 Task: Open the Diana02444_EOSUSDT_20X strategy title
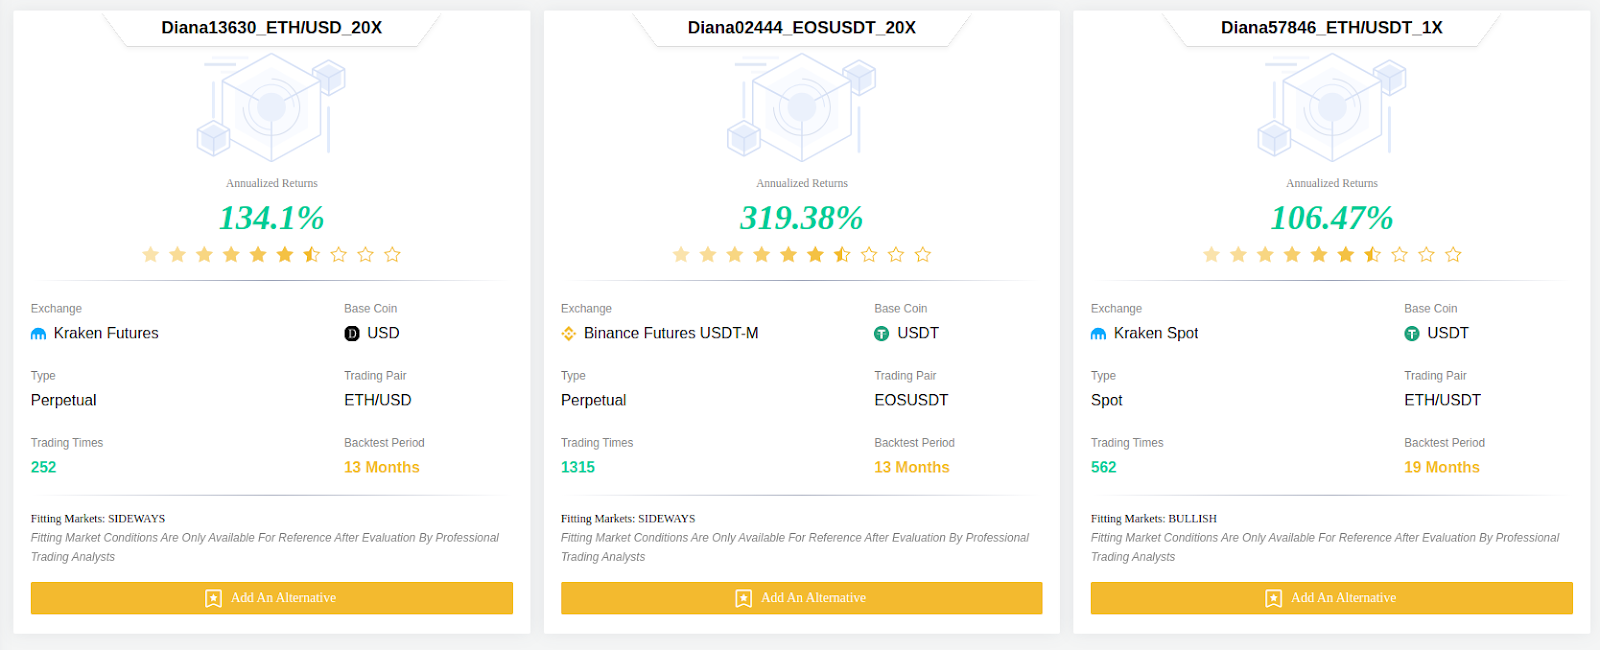coord(802,28)
